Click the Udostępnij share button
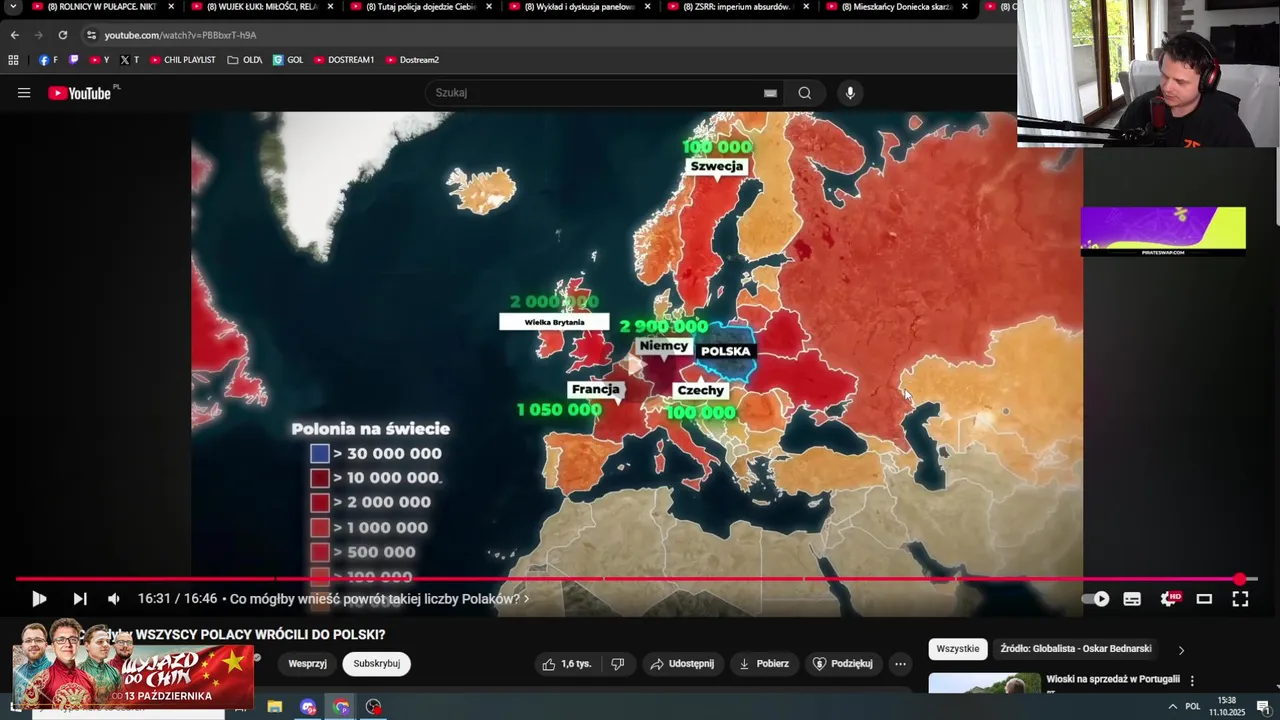The image size is (1280, 720). pyautogui.click(x=682, y=664)
